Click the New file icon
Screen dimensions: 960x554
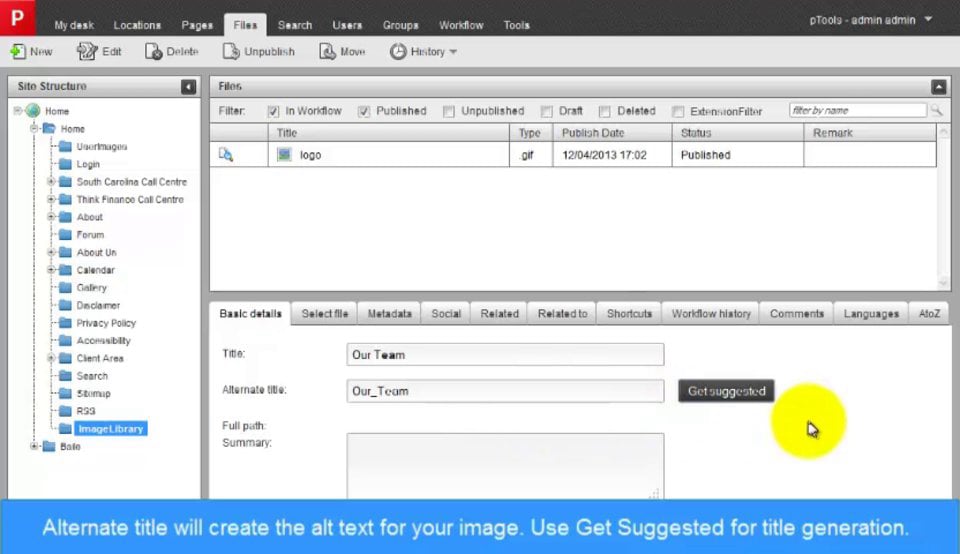(x=18, y=52)
